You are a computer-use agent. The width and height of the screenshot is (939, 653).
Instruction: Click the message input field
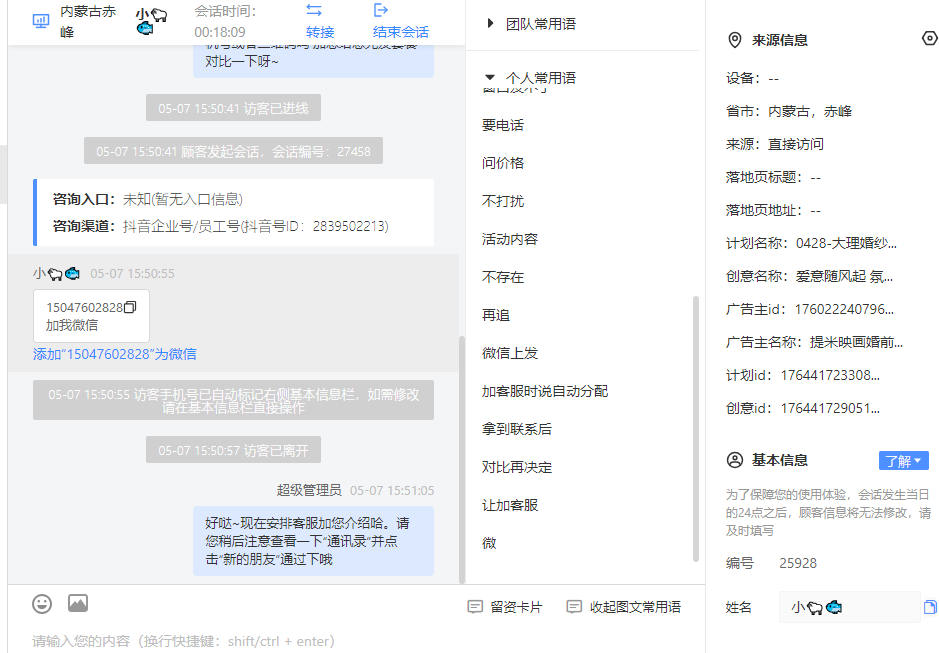[x=356, y=641]
